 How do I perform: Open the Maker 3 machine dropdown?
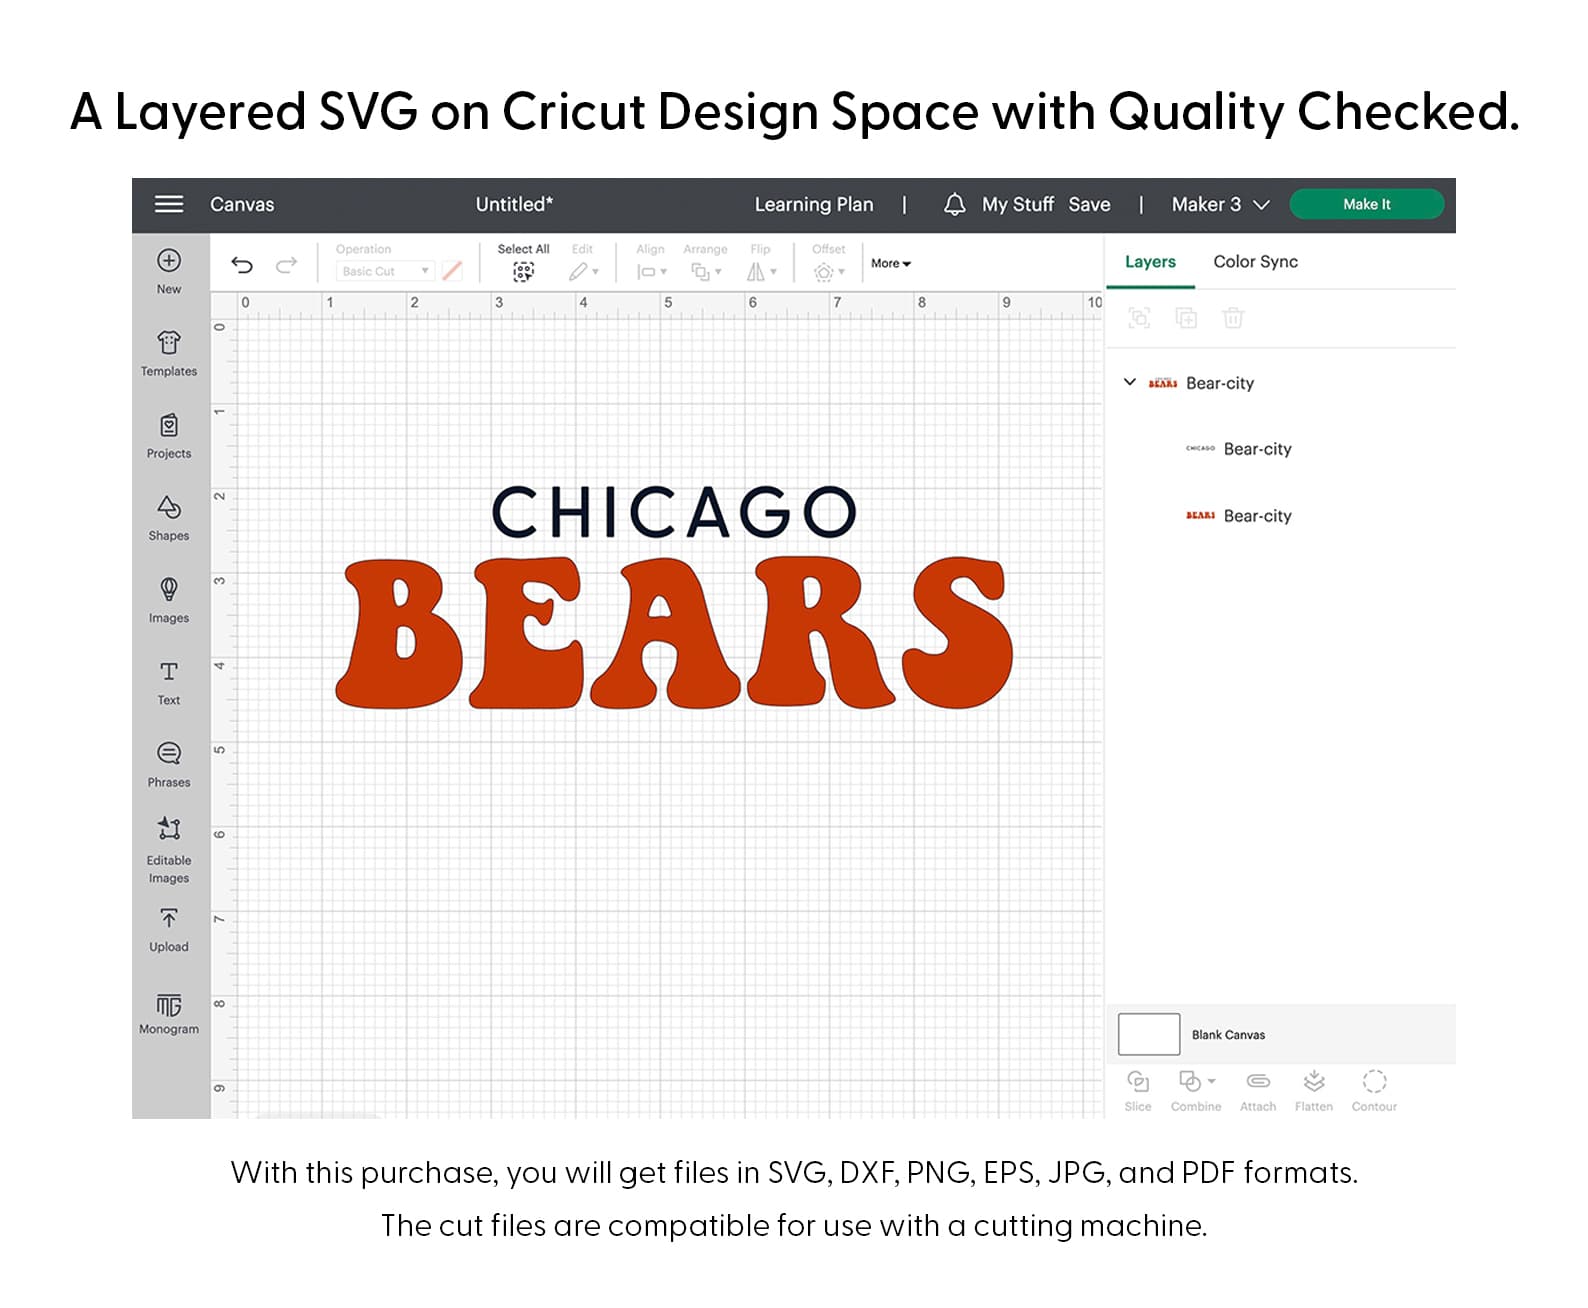click(x=1219, y=204)
